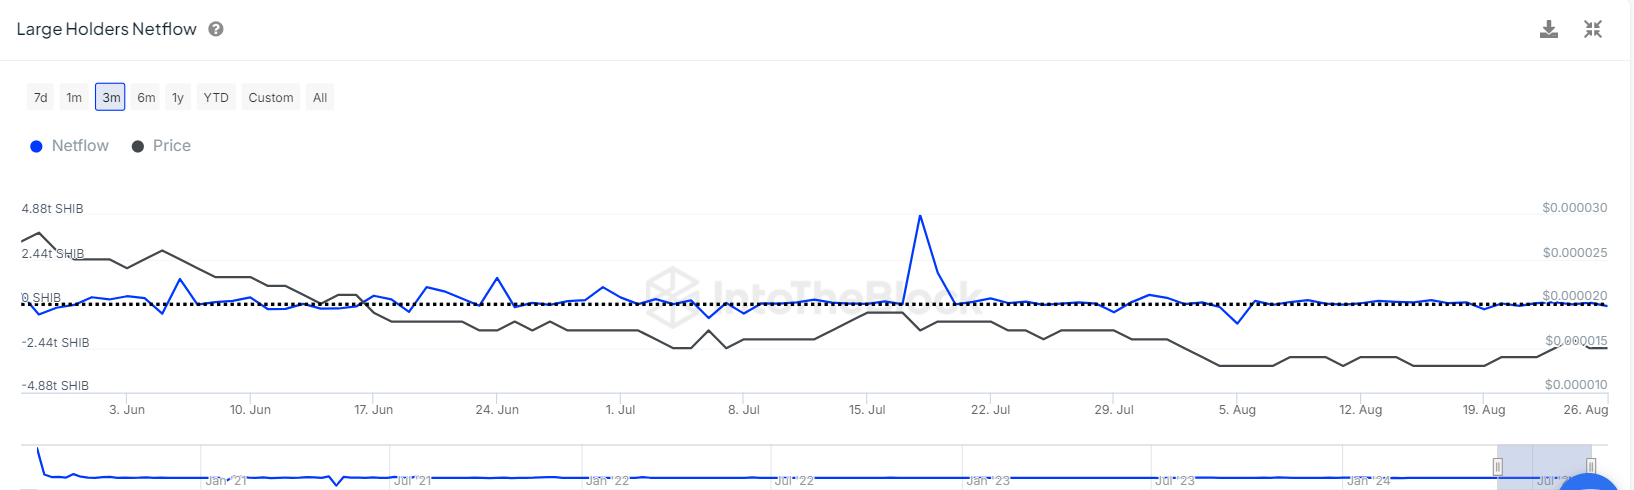Select the 6m time range

[x=146, y=97]
